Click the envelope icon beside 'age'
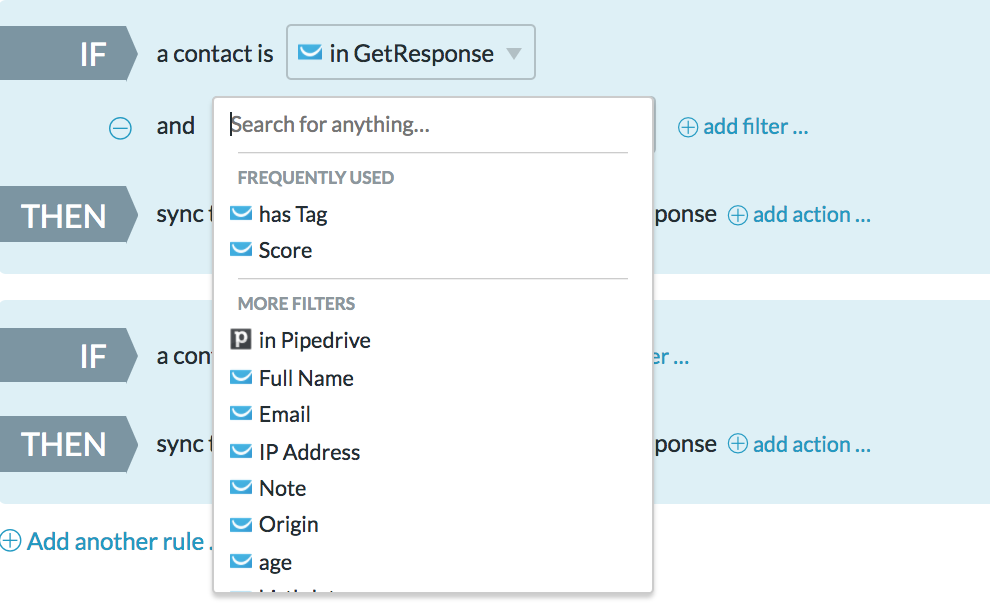The width and height of the screenshot is (990, 608). pos(241,561)
